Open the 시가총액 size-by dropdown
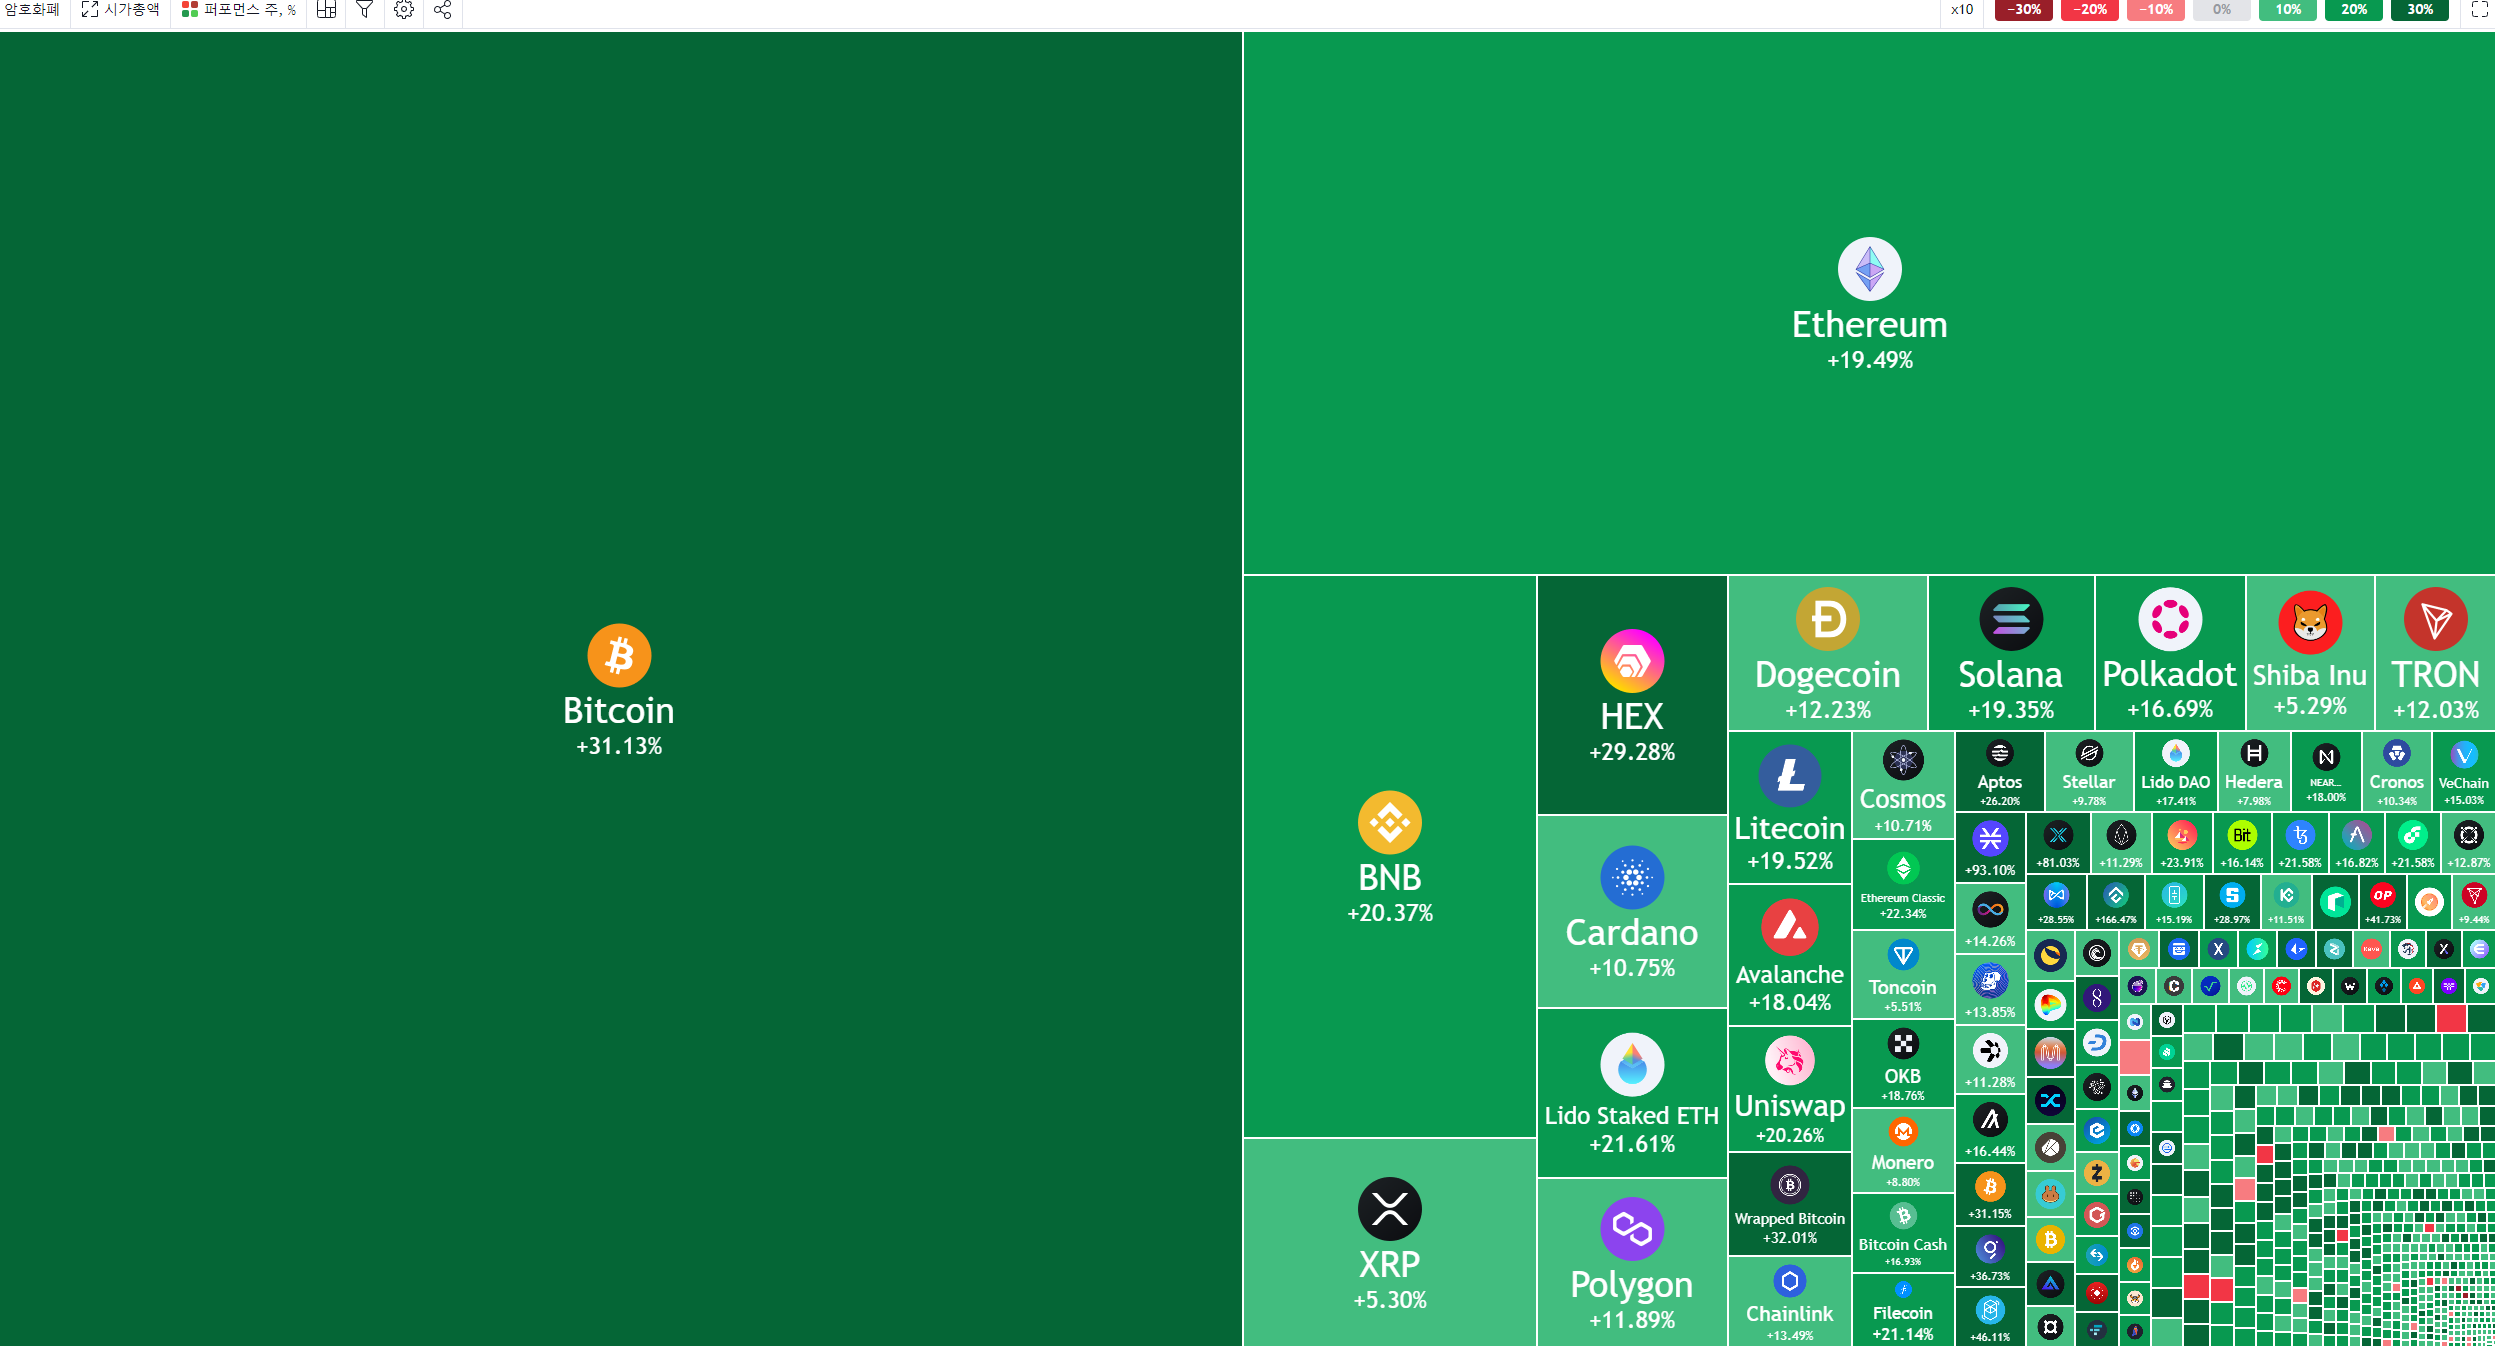This screenshot has height=1346, width=2495. (120, 10)
